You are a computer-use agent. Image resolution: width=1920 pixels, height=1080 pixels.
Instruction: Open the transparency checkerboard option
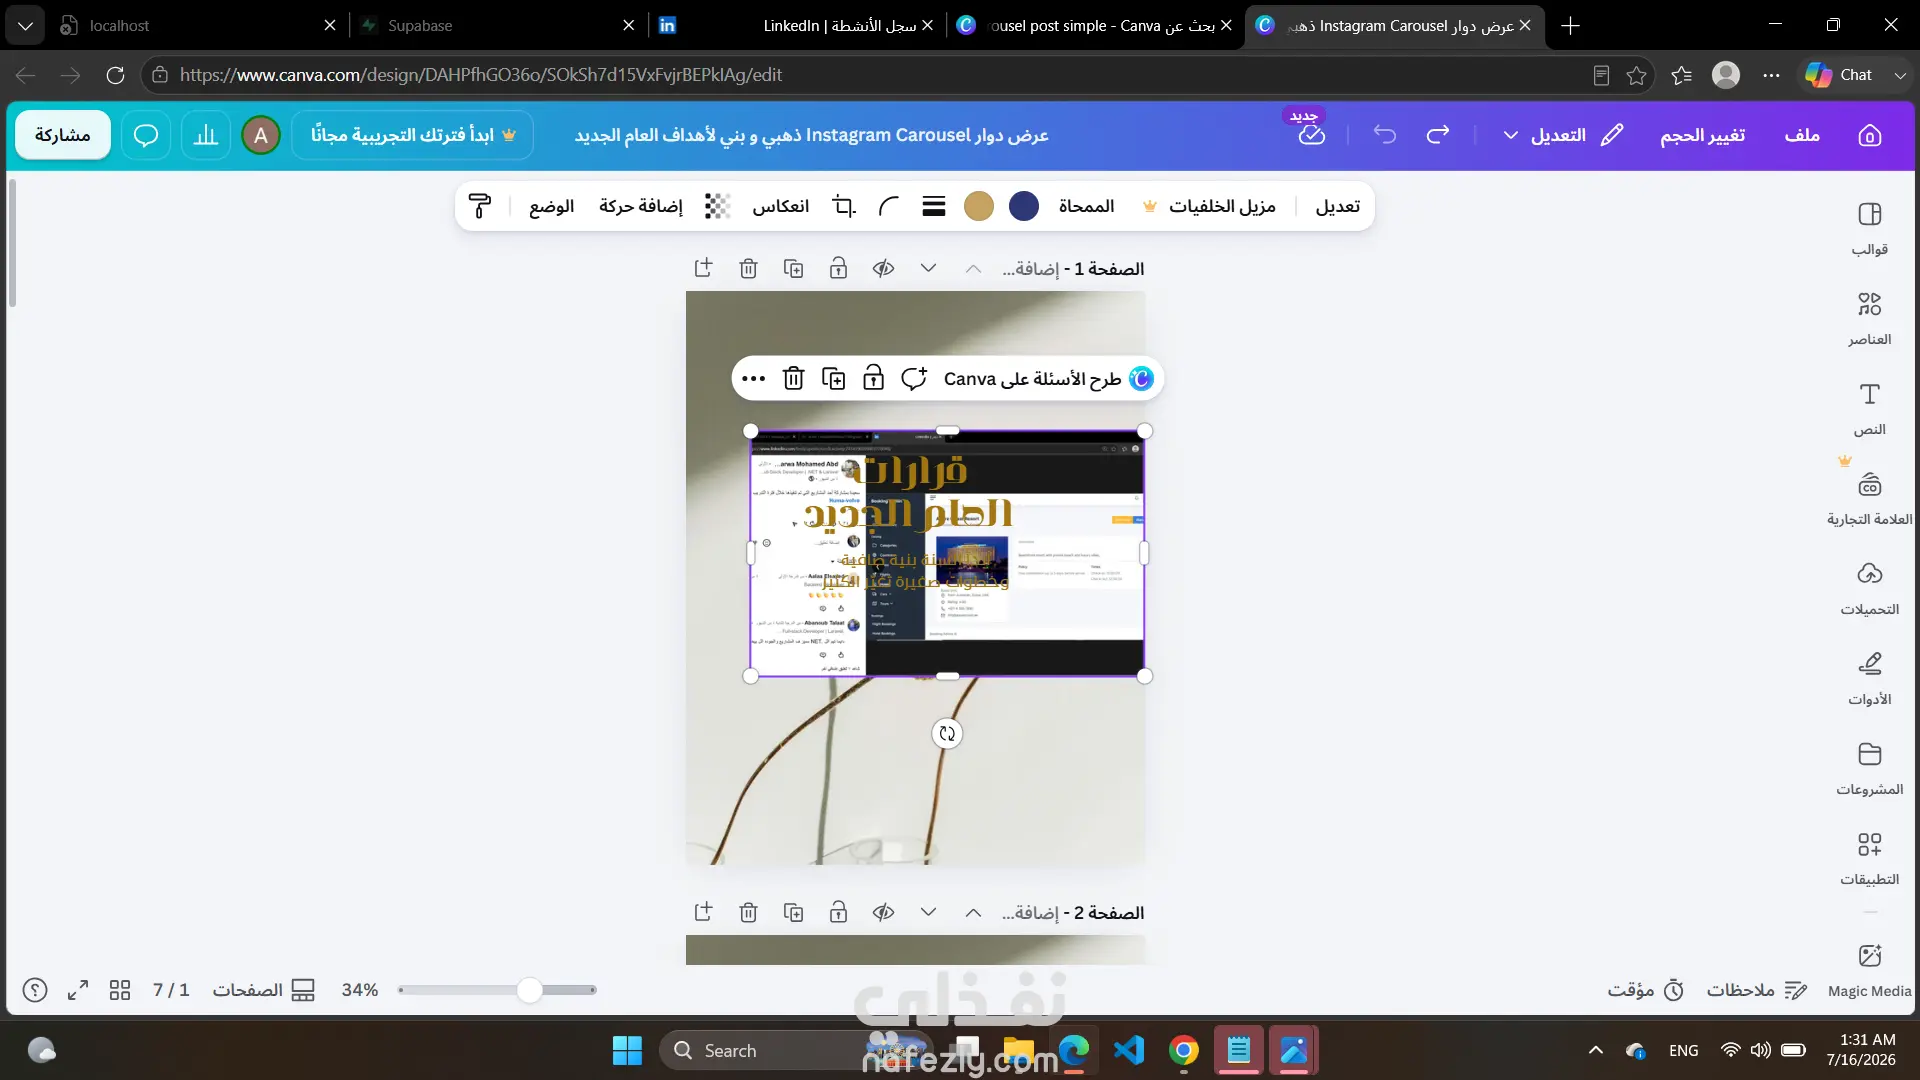(717, 206)
